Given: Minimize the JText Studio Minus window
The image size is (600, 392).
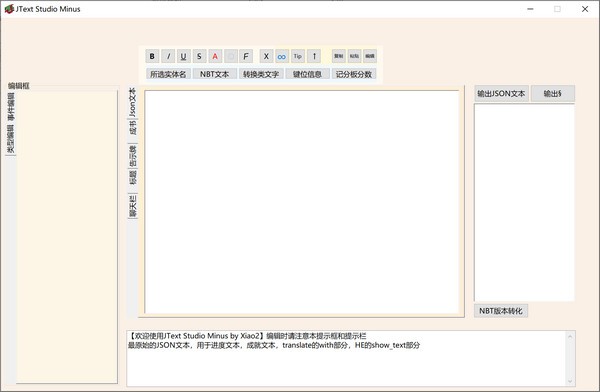Looking at the screenshot, I should pos(530,9).
